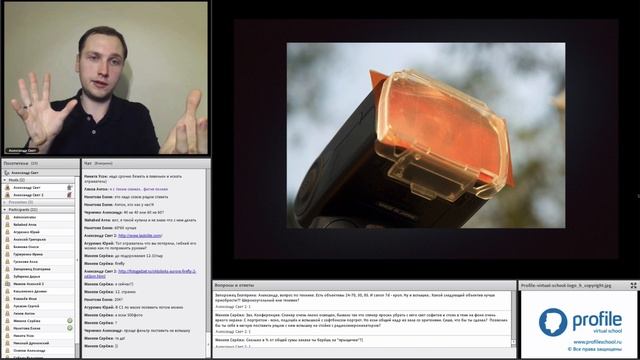Click the green status icon beside Михеев Серёжа

click(x=70, y=321)
